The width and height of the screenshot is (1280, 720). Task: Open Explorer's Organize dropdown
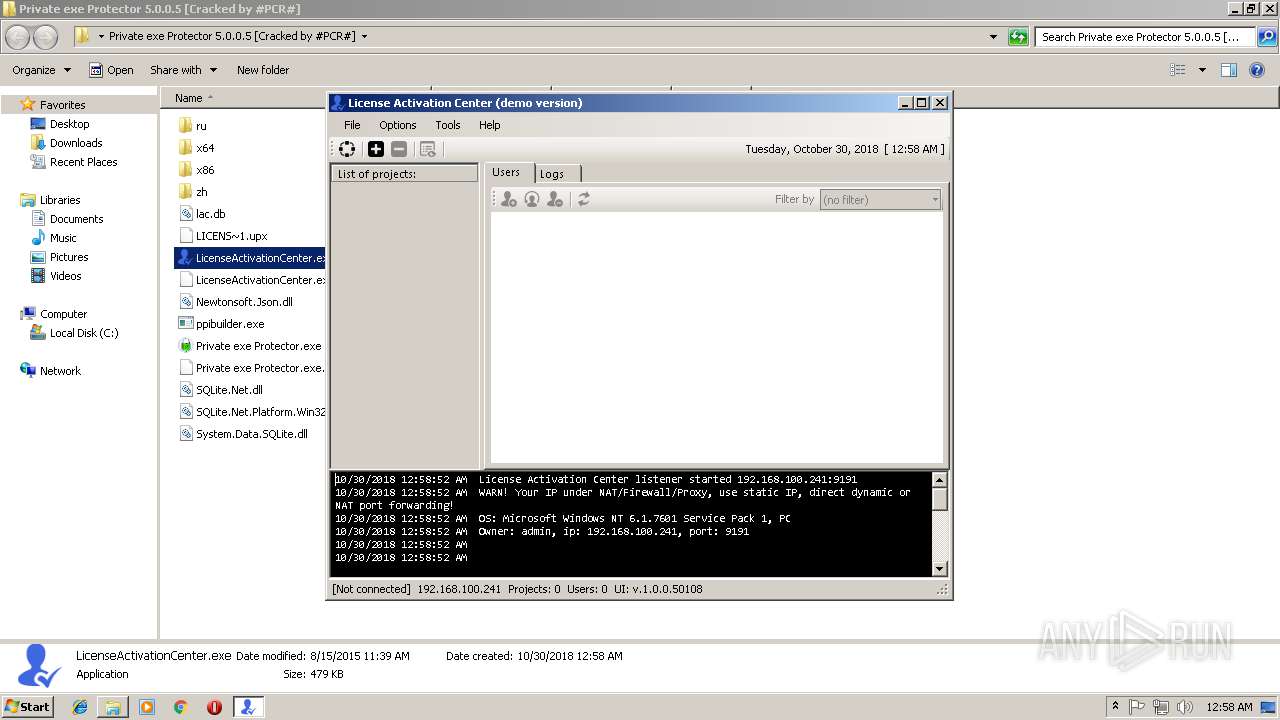[41, 70]
